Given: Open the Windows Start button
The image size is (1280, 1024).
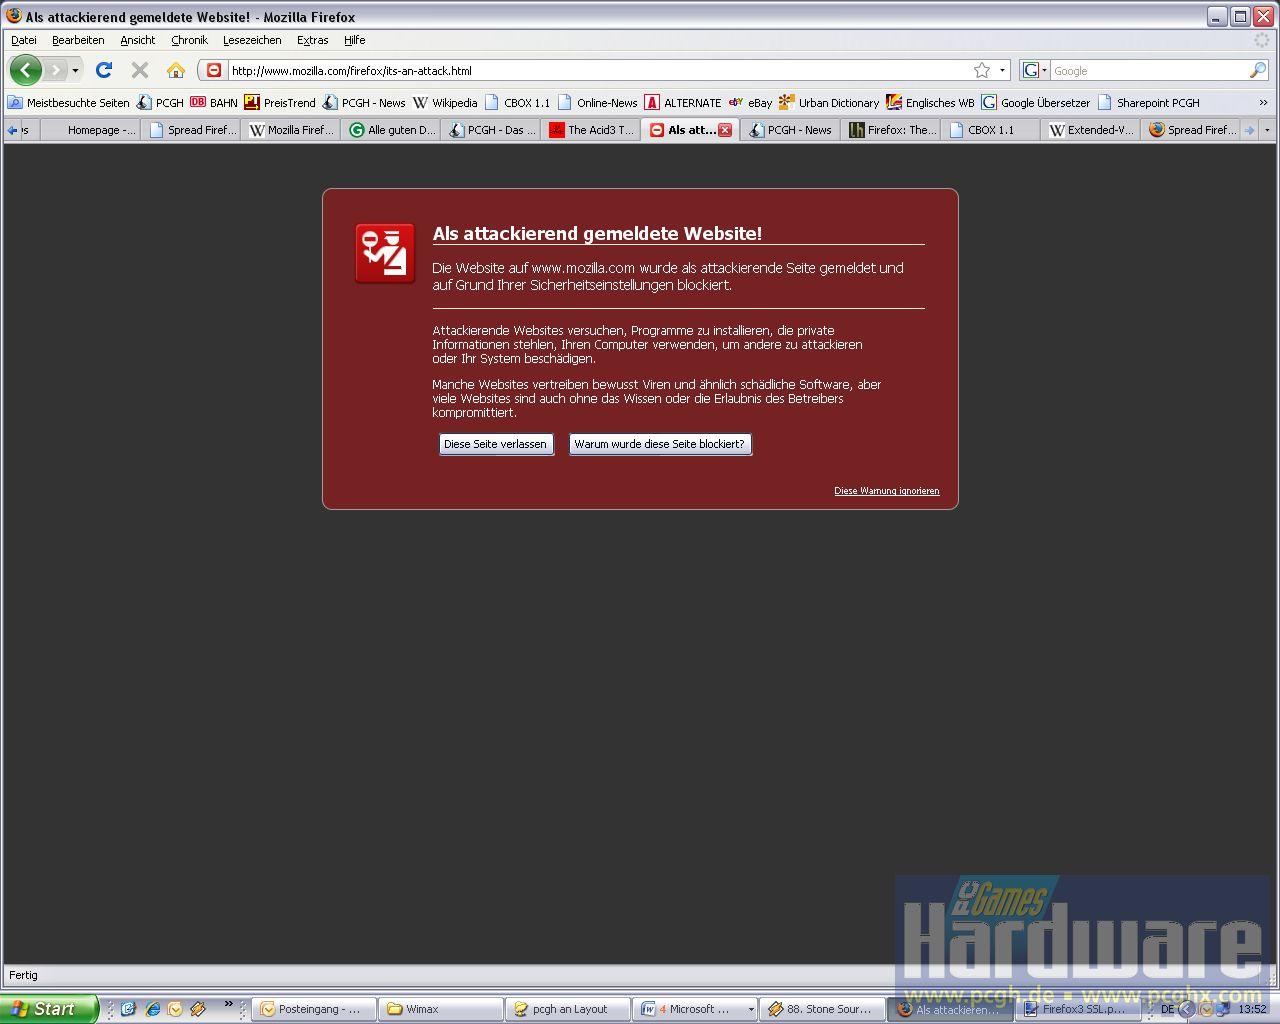Looking at the screenshot, I should pos(49,1009).
